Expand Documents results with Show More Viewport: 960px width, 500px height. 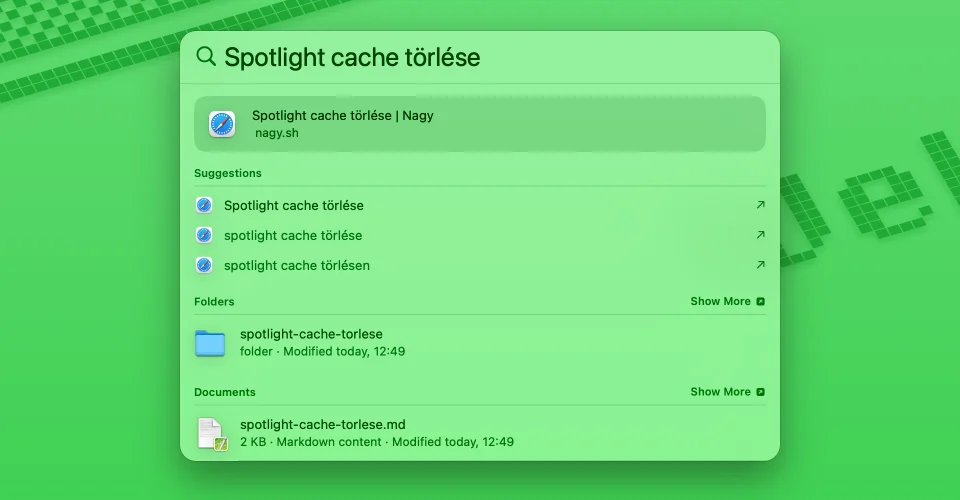pos(727,392)
